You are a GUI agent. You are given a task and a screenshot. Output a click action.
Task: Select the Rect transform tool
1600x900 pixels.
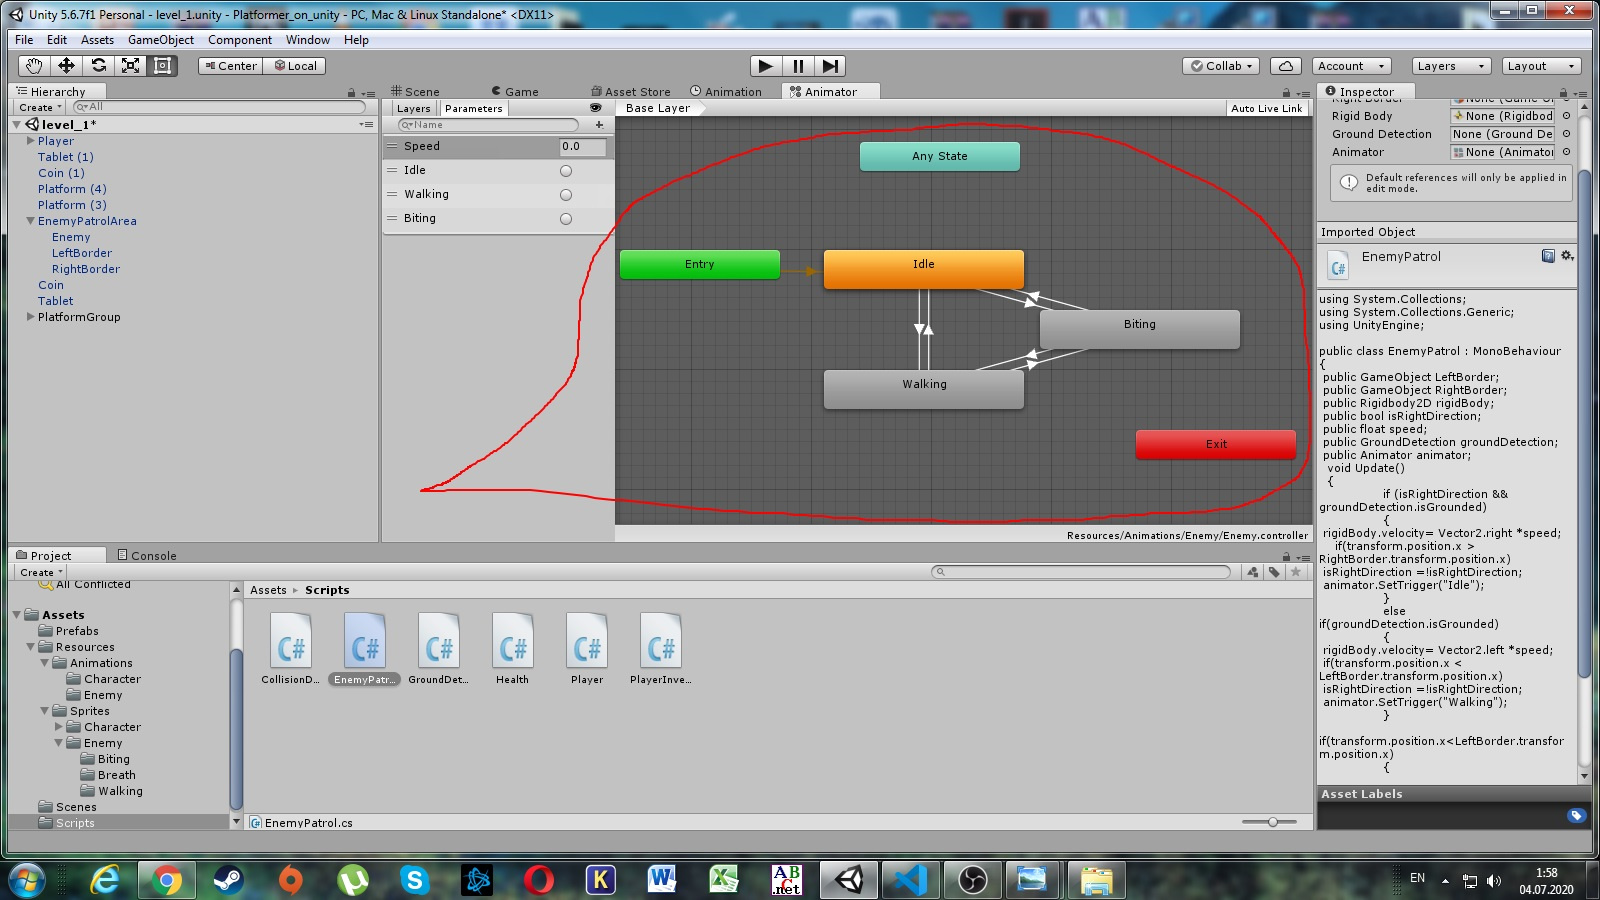coord(162,66)
